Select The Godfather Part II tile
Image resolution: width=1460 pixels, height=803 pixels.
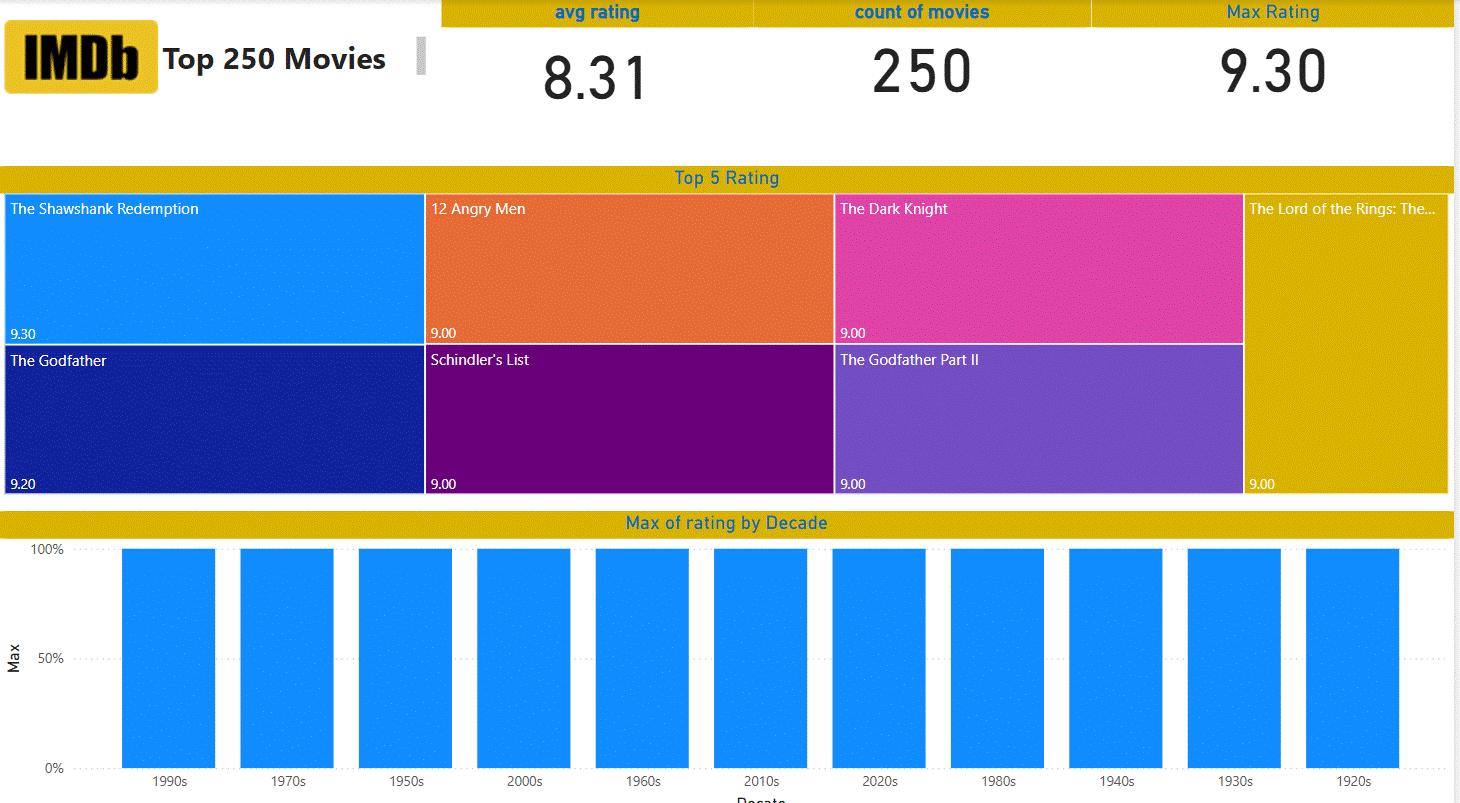pyautogui.click(x=1039, y=420)
